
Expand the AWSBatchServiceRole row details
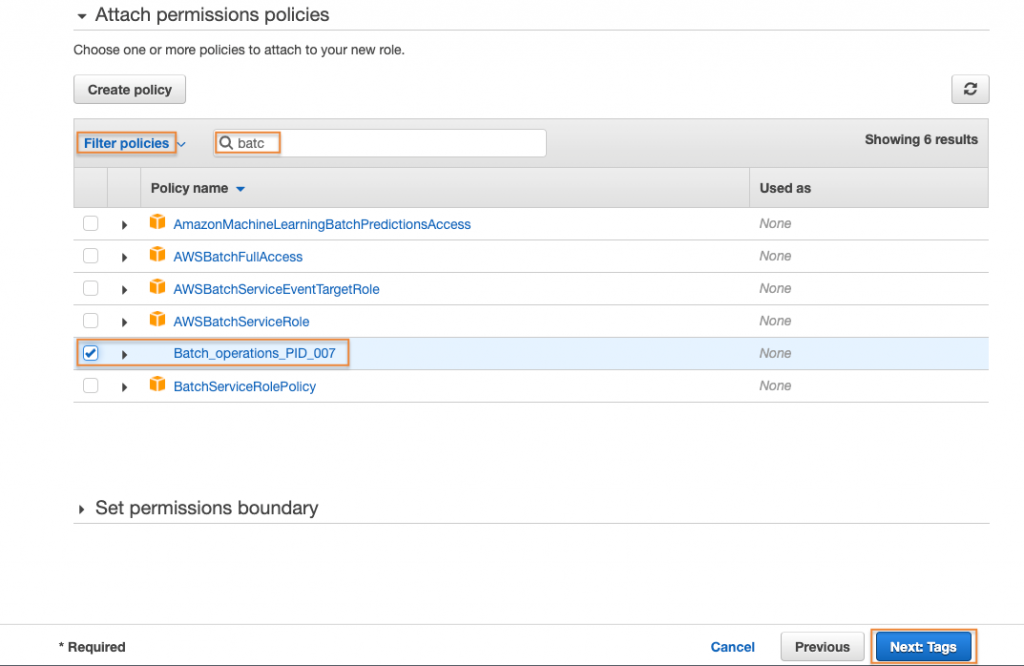[122, 321]
